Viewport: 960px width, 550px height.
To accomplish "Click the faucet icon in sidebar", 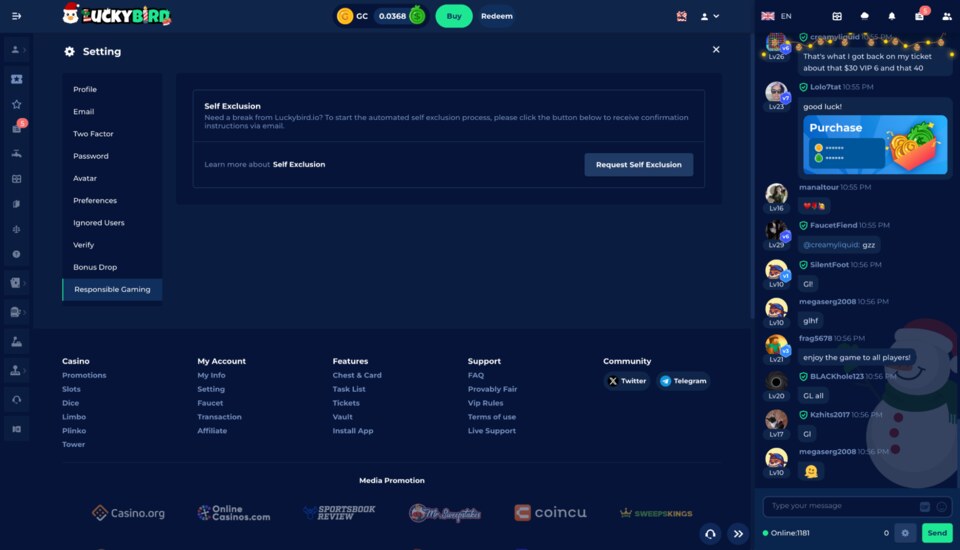I will 17,154.
